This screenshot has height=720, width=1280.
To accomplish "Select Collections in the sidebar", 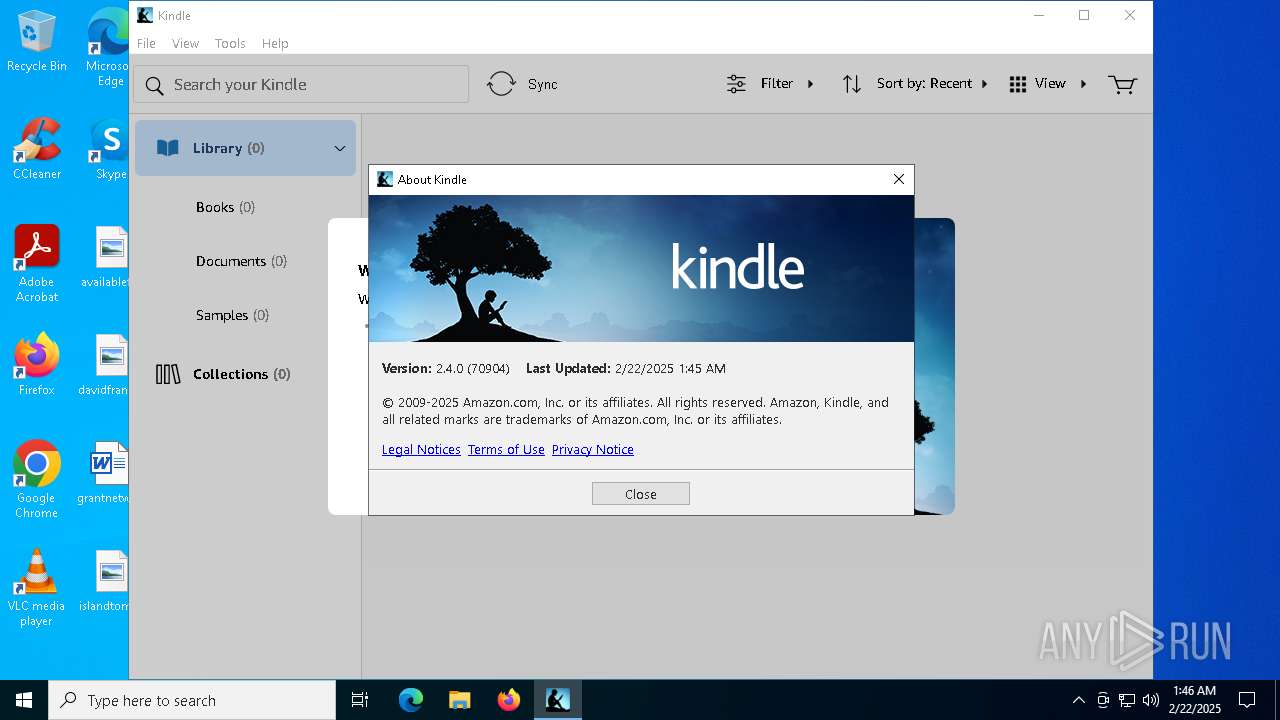I will 241,374.
